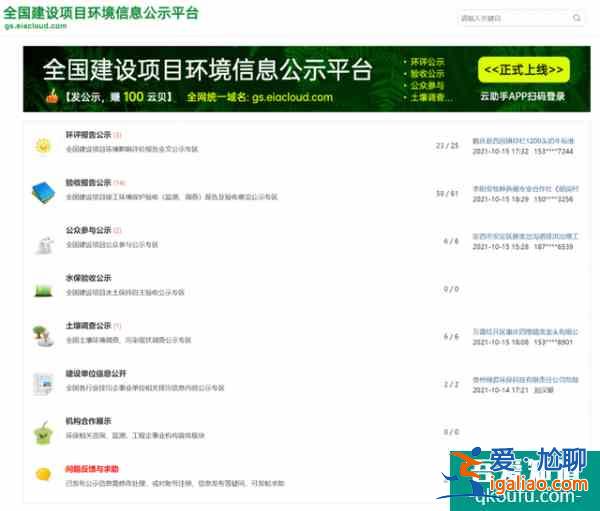Open latest post link in 环评报告公示 row
The width and height of the screenshot is (600, 511).
[523, 141]
